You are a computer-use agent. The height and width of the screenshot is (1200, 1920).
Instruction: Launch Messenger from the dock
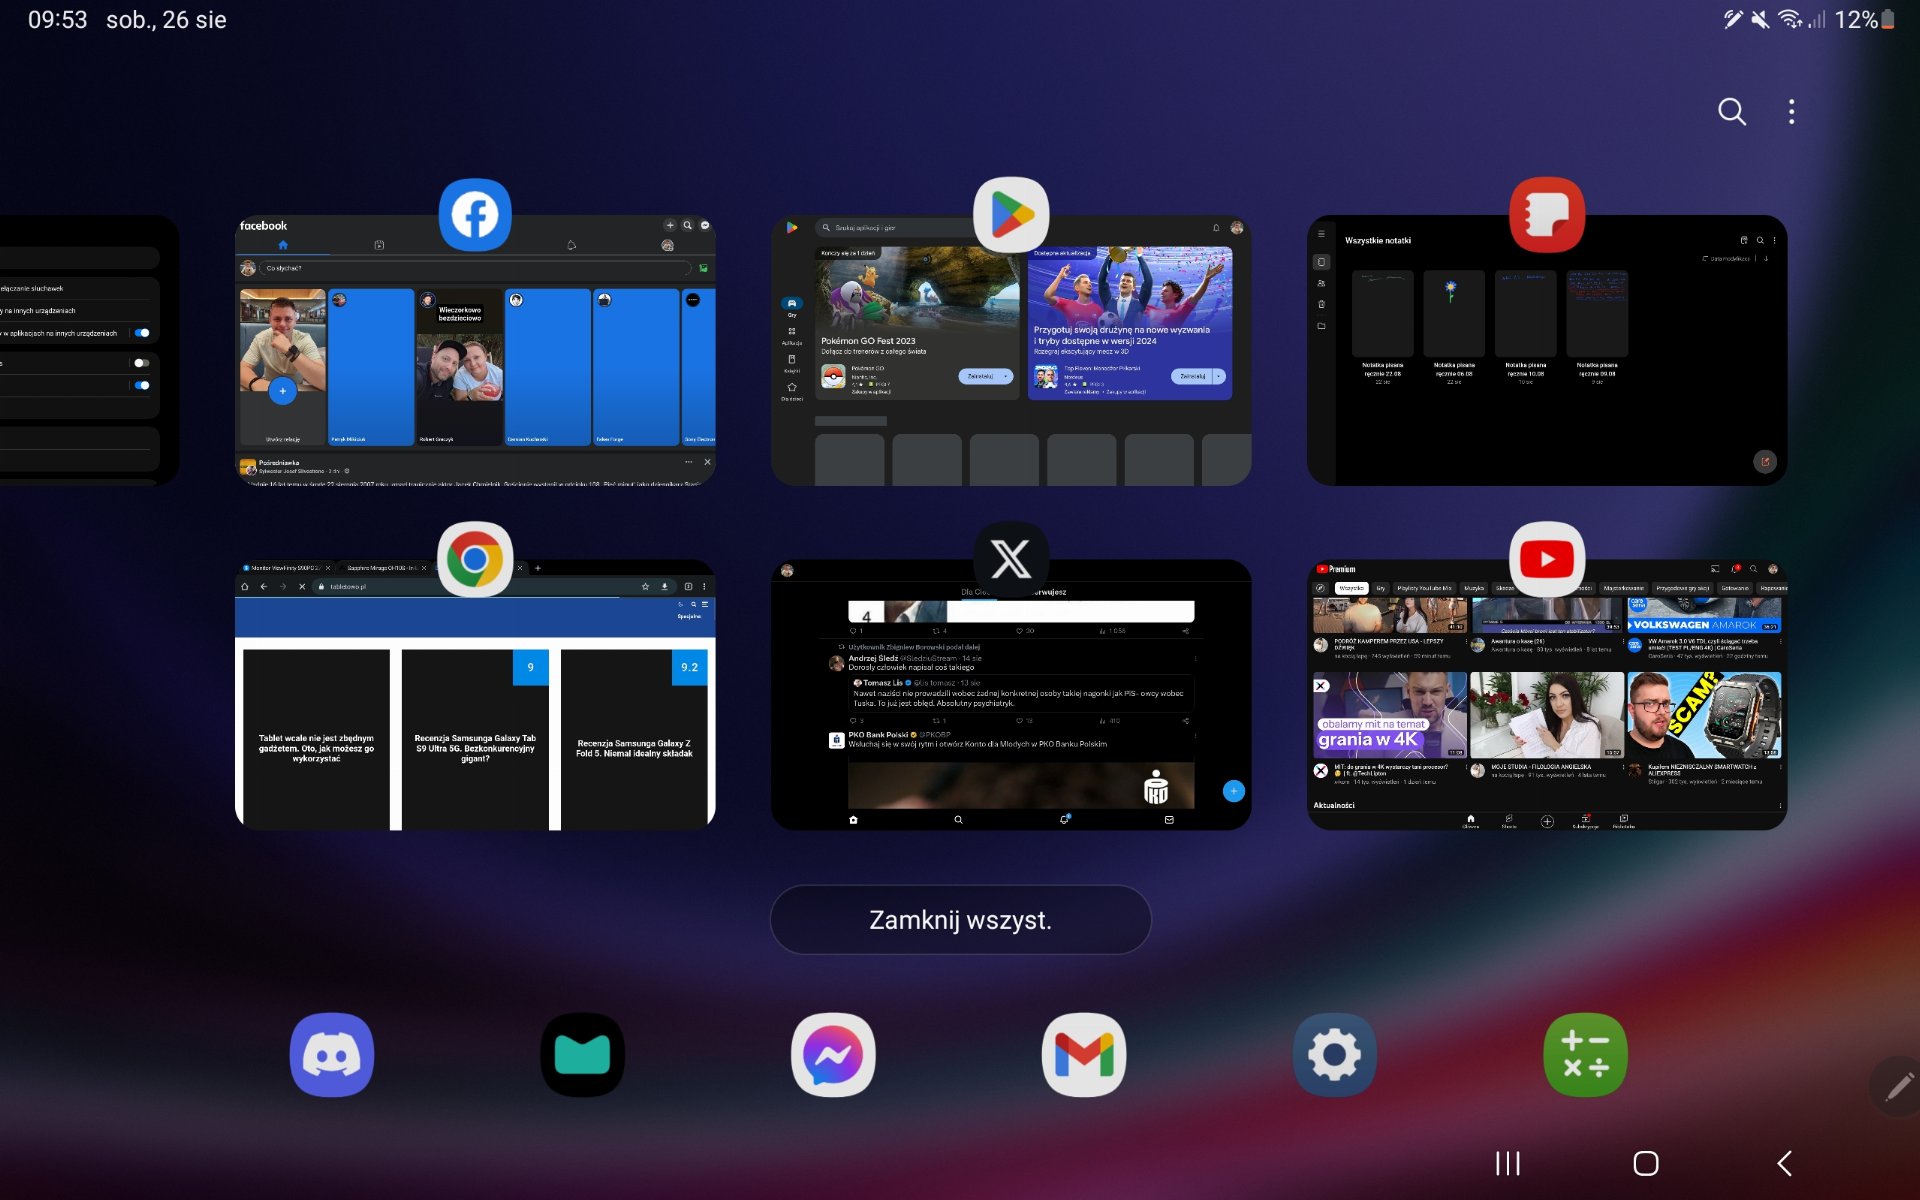[833, 1055]
